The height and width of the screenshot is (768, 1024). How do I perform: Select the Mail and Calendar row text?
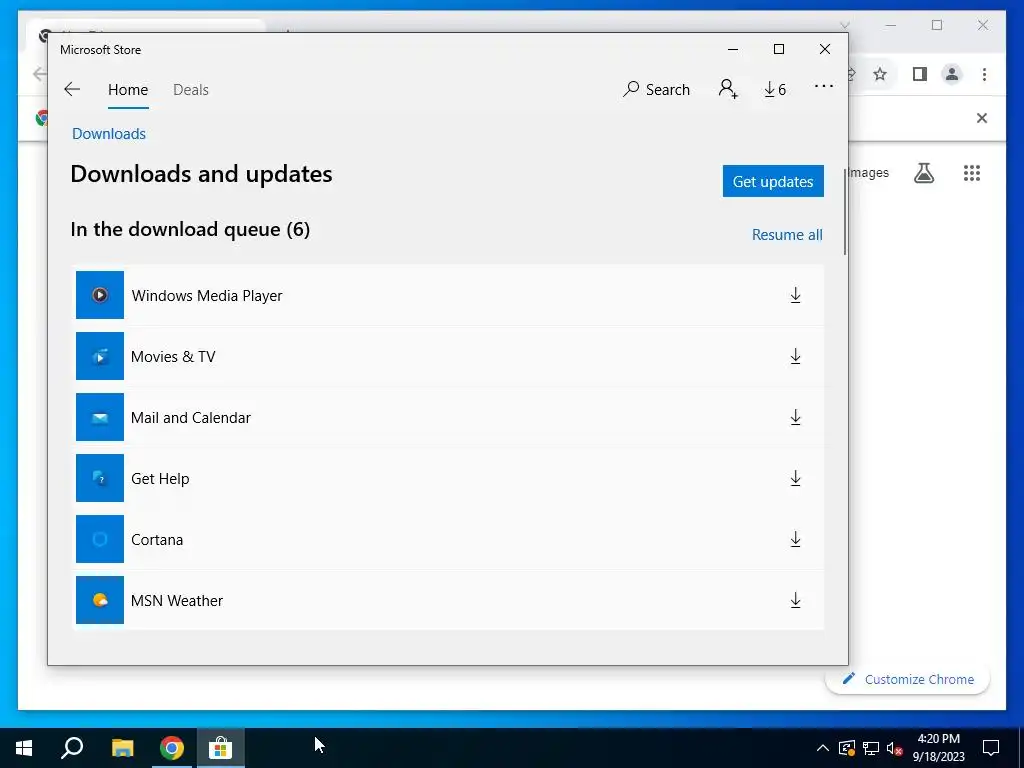point(191,417)
